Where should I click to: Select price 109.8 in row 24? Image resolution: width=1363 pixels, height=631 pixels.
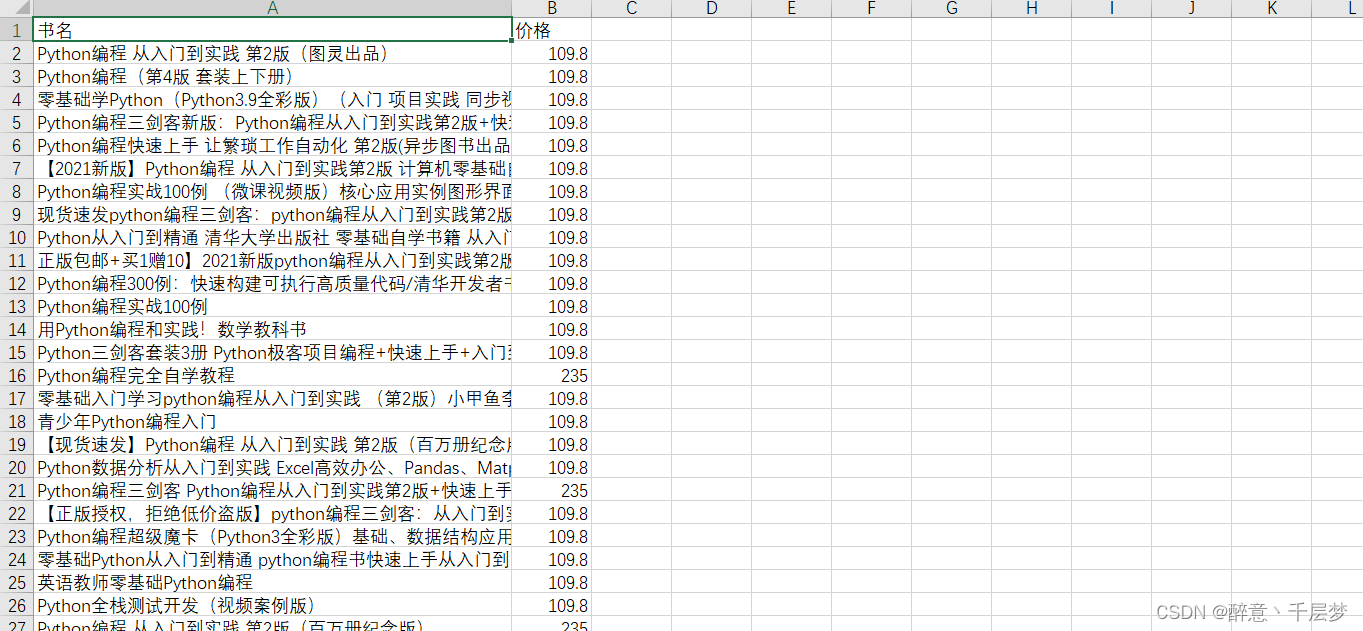pyautogui.click(x=551, y=559)
